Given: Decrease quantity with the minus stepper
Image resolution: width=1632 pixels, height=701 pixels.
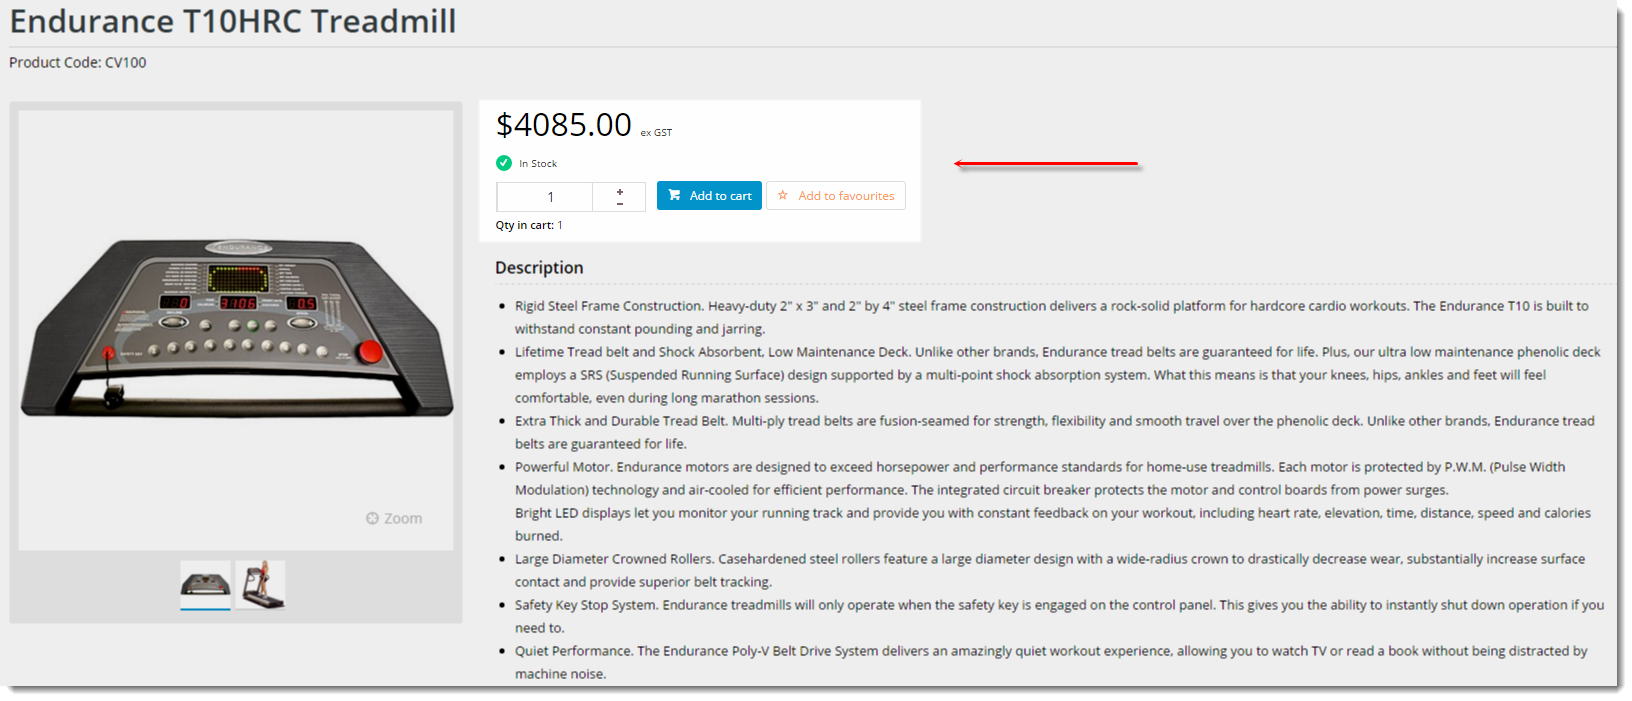Looking at the screenshot, I should pos(620,203).
